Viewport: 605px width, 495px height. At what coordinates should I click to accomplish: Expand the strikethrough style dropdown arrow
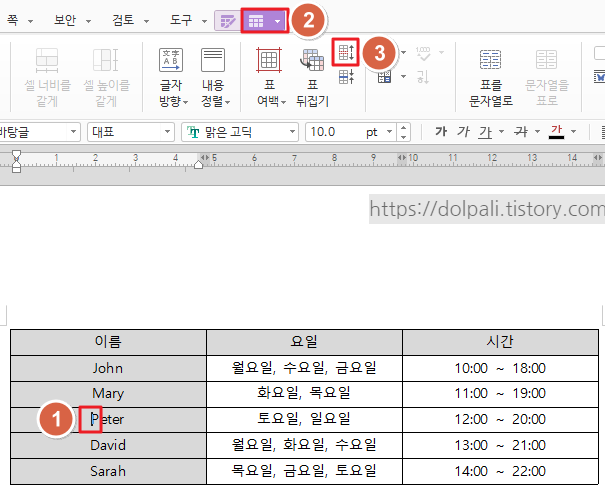[x=537, y=132]
